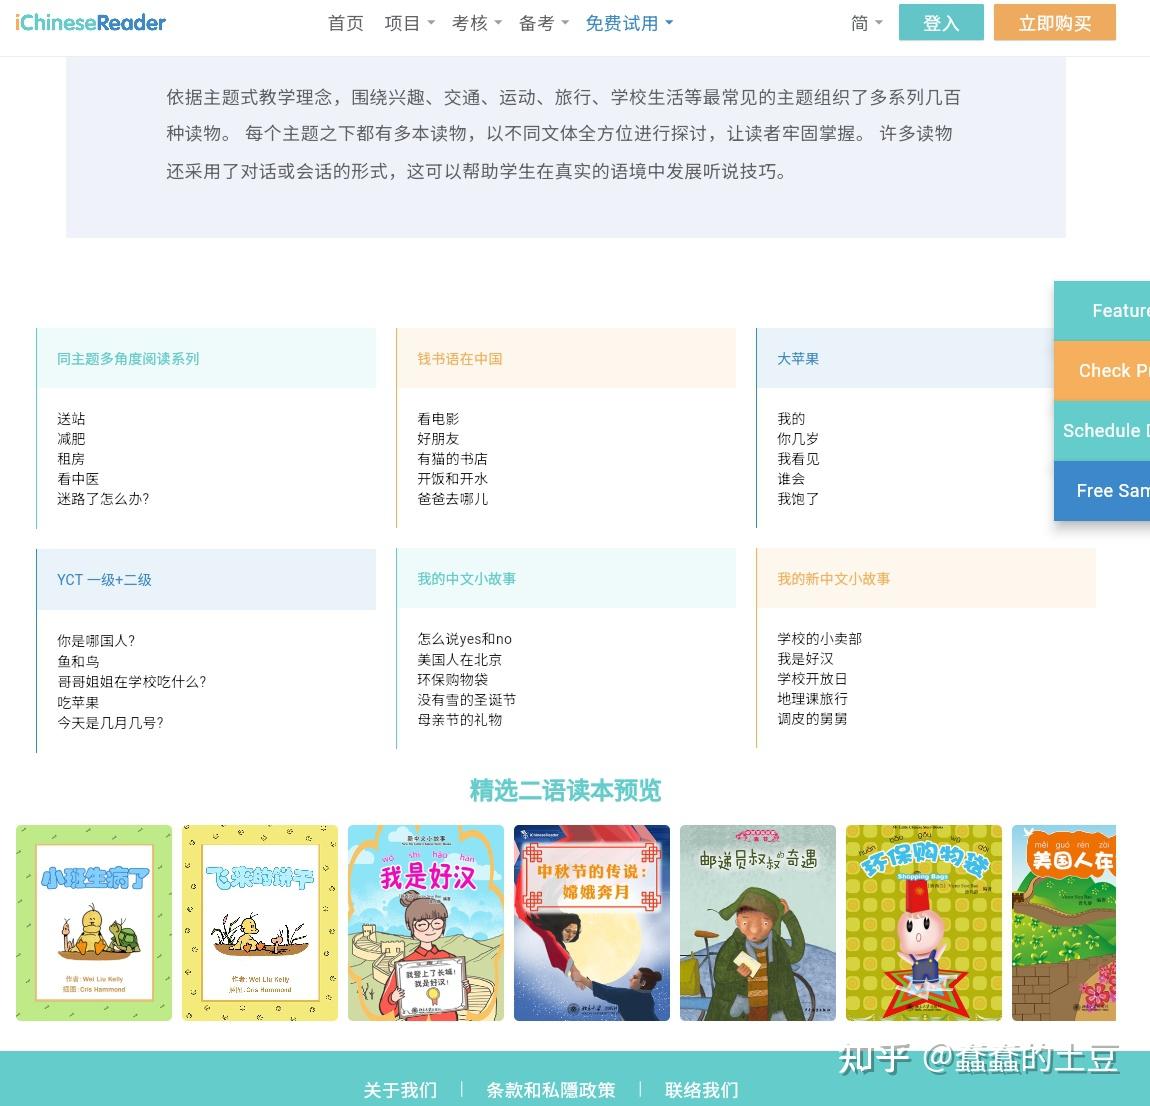
Task: Open the 关于我们 footer link
Action: click(400, 1090)
